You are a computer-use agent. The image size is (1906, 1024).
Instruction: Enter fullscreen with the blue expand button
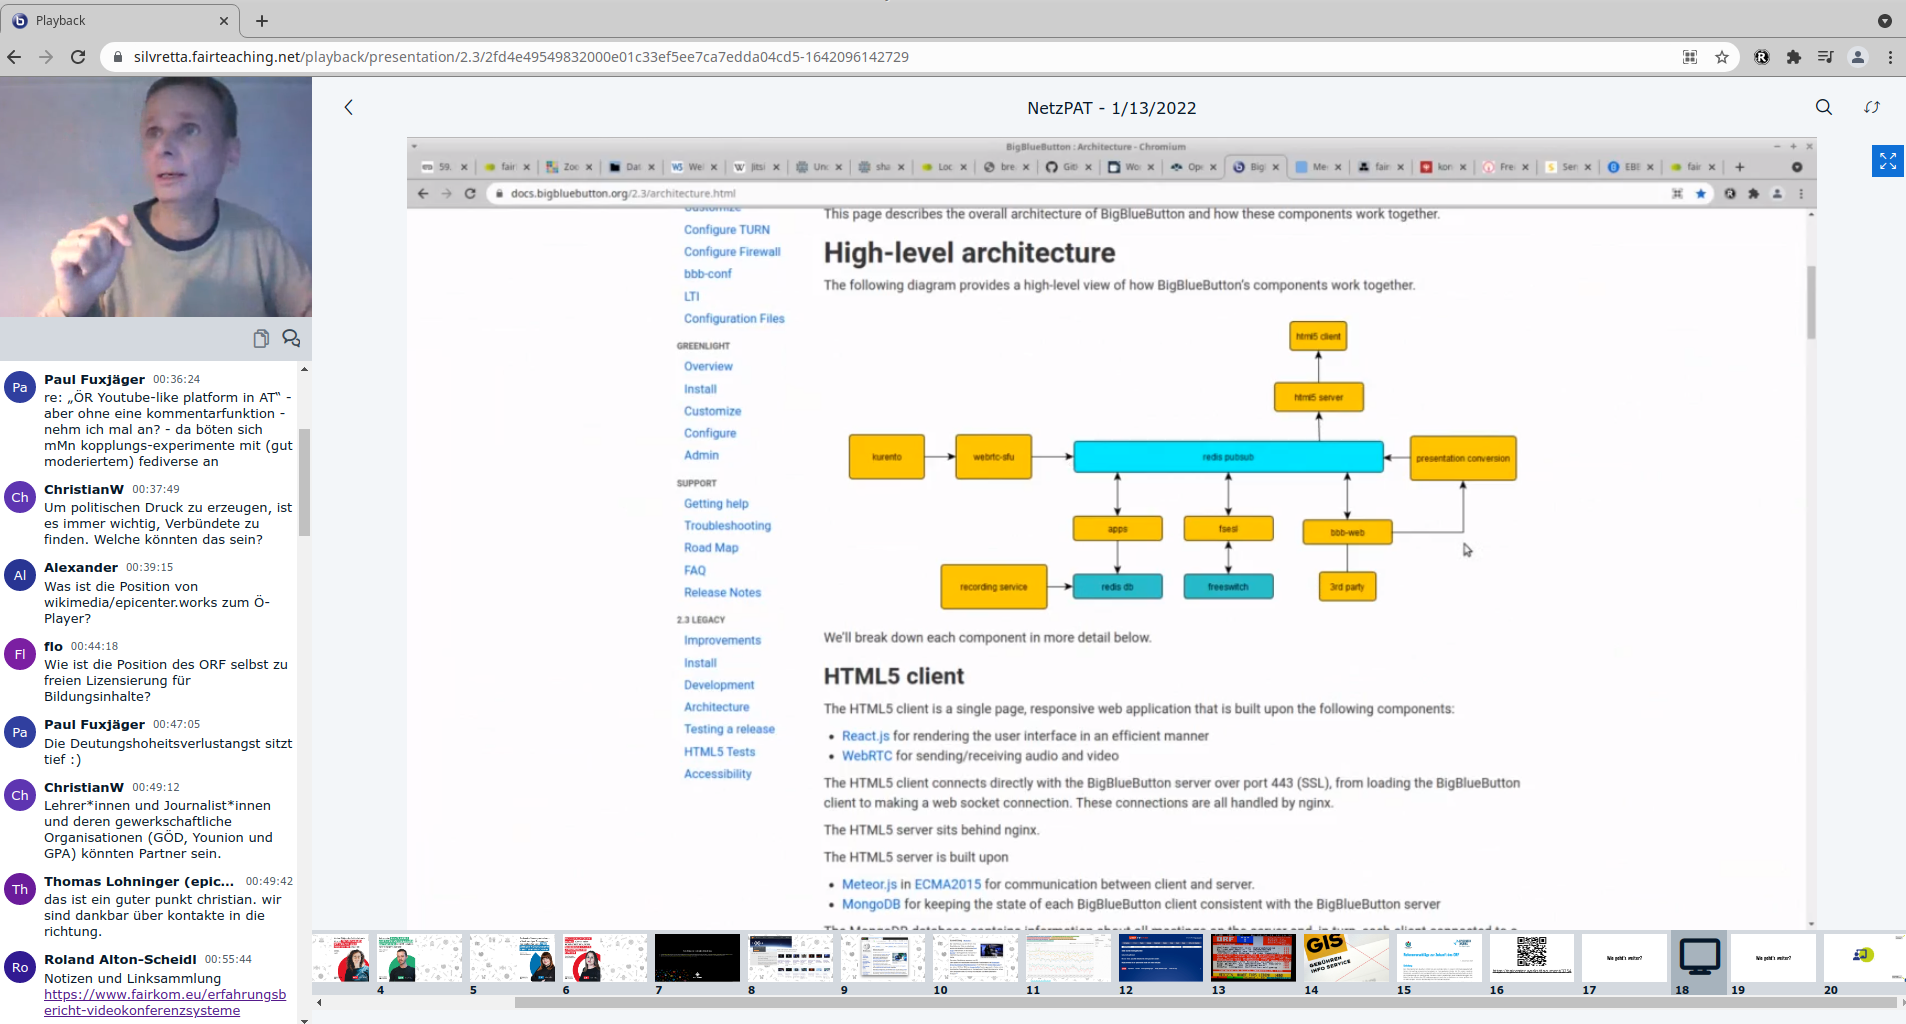pos(1887,161)
